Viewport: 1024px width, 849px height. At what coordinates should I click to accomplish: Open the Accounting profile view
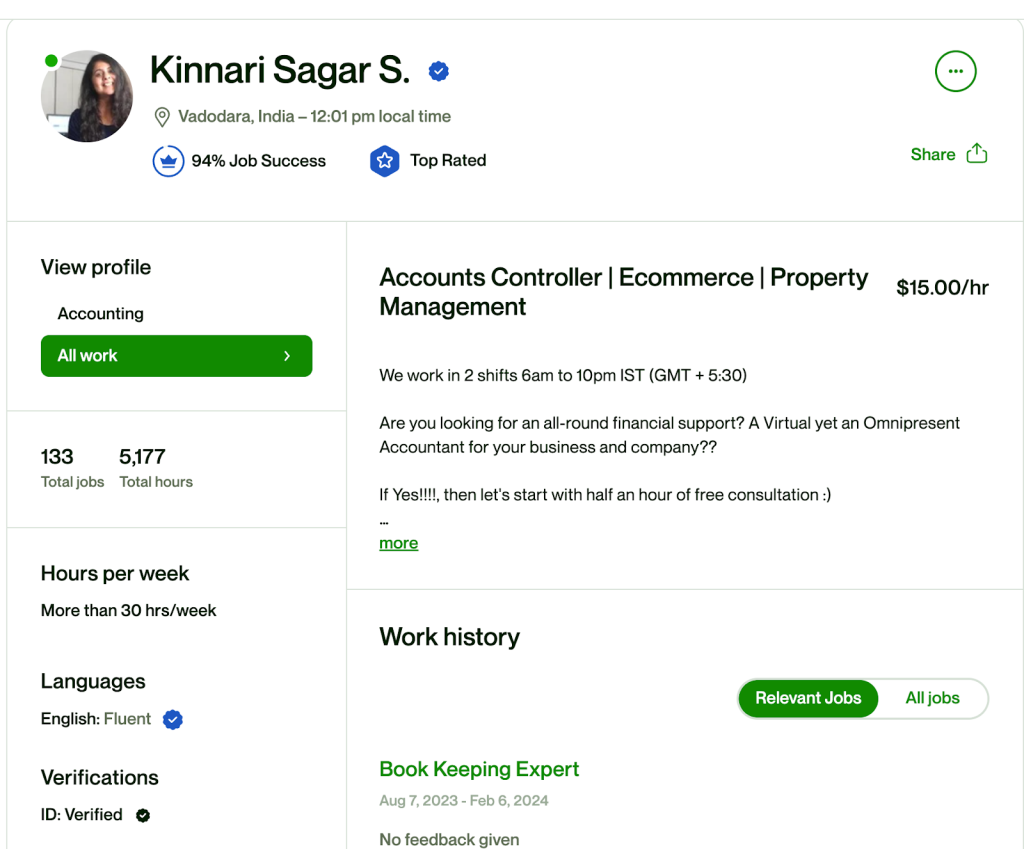tap(101, 314)
